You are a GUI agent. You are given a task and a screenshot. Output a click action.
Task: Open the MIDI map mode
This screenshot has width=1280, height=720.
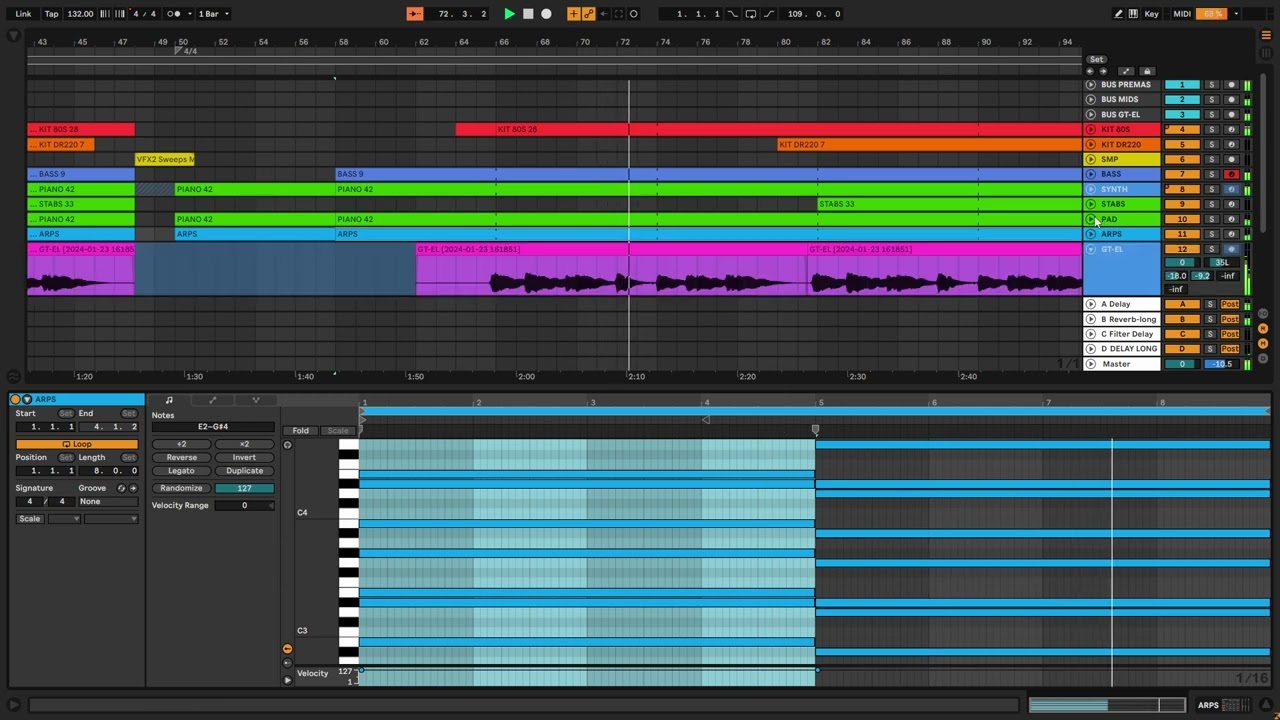click(1182, 14)
